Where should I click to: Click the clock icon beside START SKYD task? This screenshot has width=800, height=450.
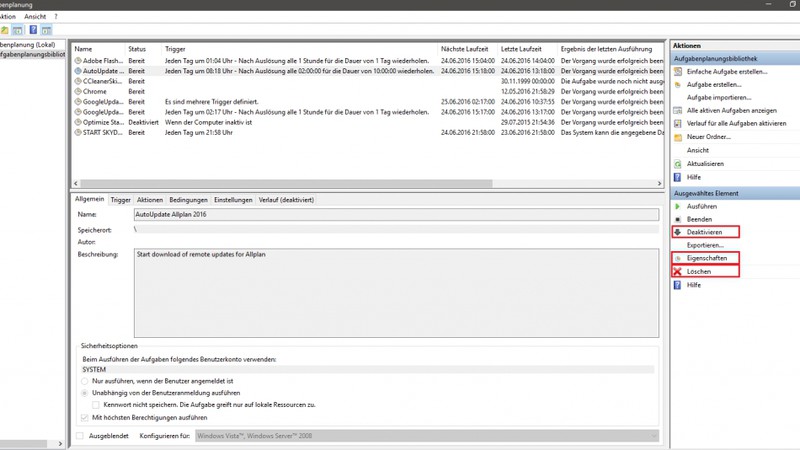tap(78, 132)
